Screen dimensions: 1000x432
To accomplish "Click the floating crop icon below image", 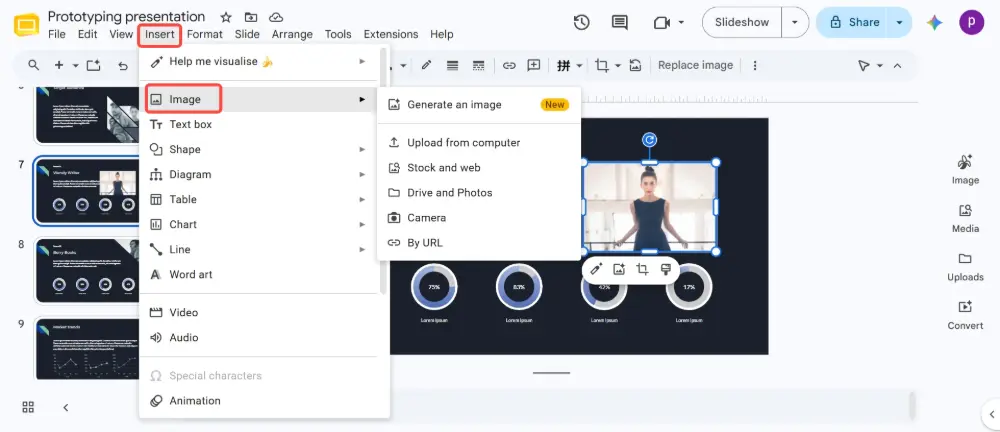I will click(x=642, y=269).
